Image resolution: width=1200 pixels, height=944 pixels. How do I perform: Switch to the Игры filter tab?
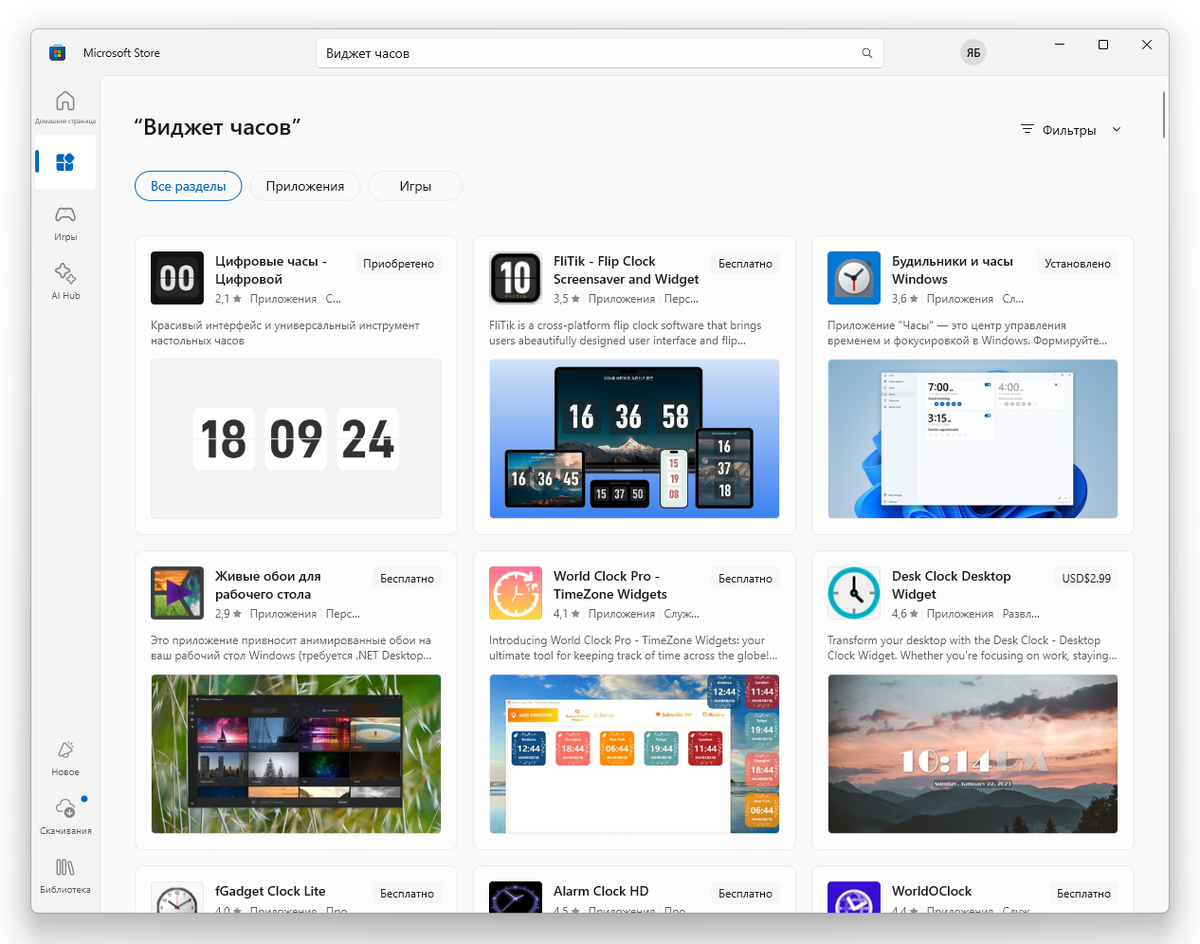tap(415, 186)
